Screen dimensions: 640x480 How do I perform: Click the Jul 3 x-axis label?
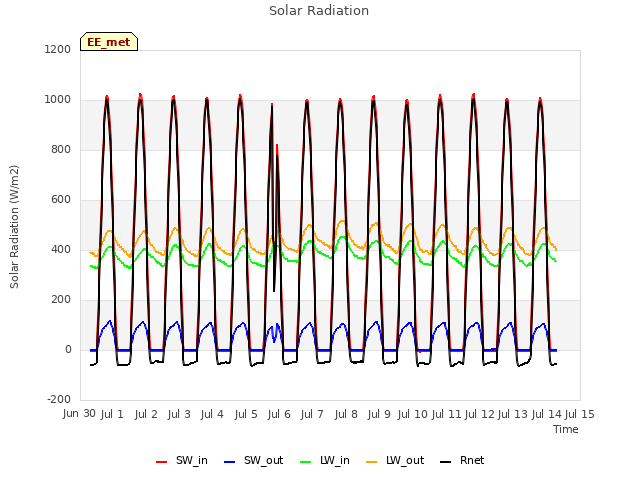(179, 414)
